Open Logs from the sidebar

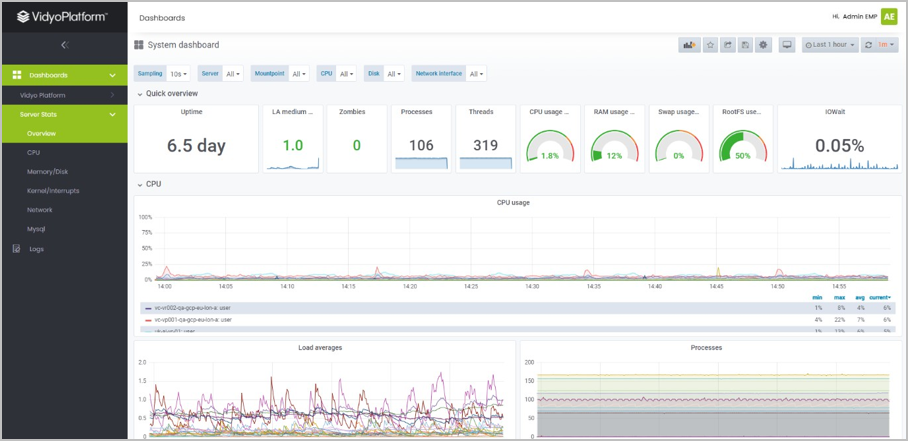pyautogui.click(x=36, y=249)
